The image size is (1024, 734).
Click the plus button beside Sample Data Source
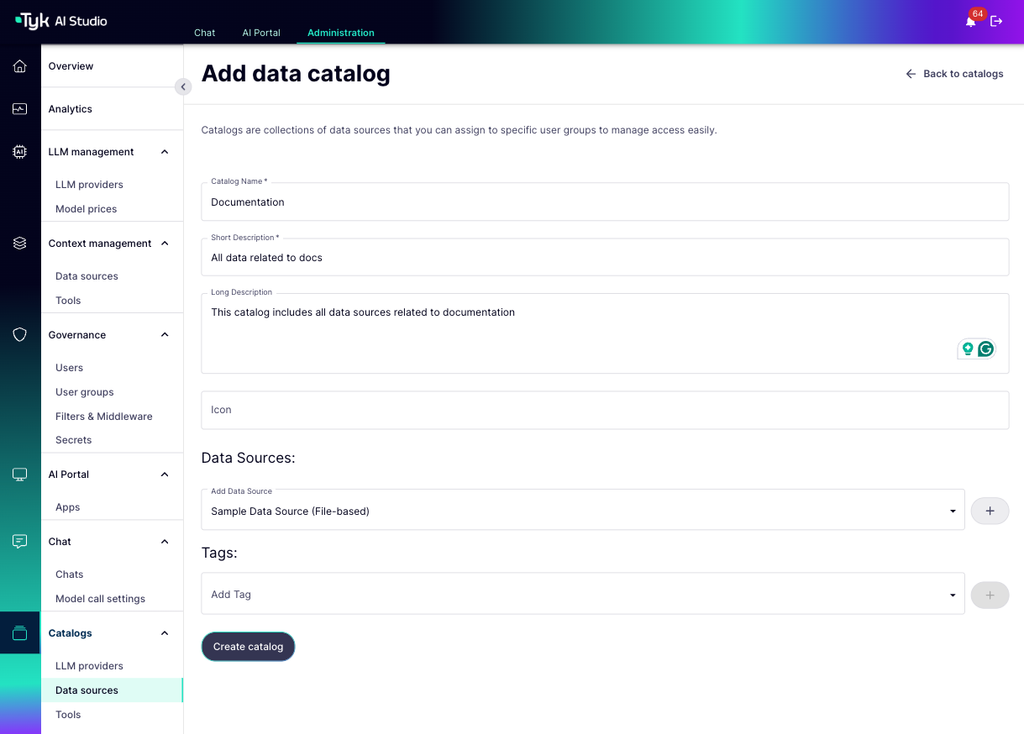(989, 510)
